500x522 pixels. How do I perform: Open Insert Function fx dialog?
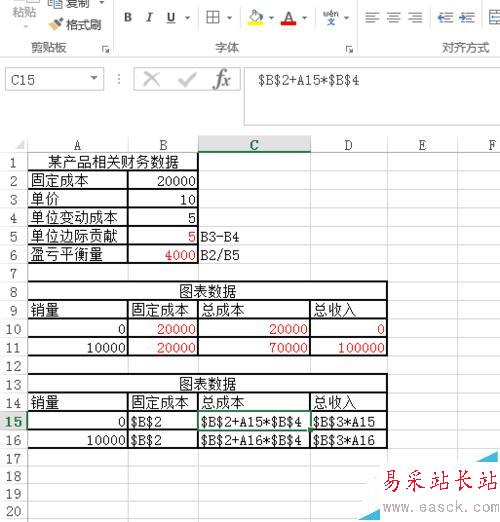(222, 79)
